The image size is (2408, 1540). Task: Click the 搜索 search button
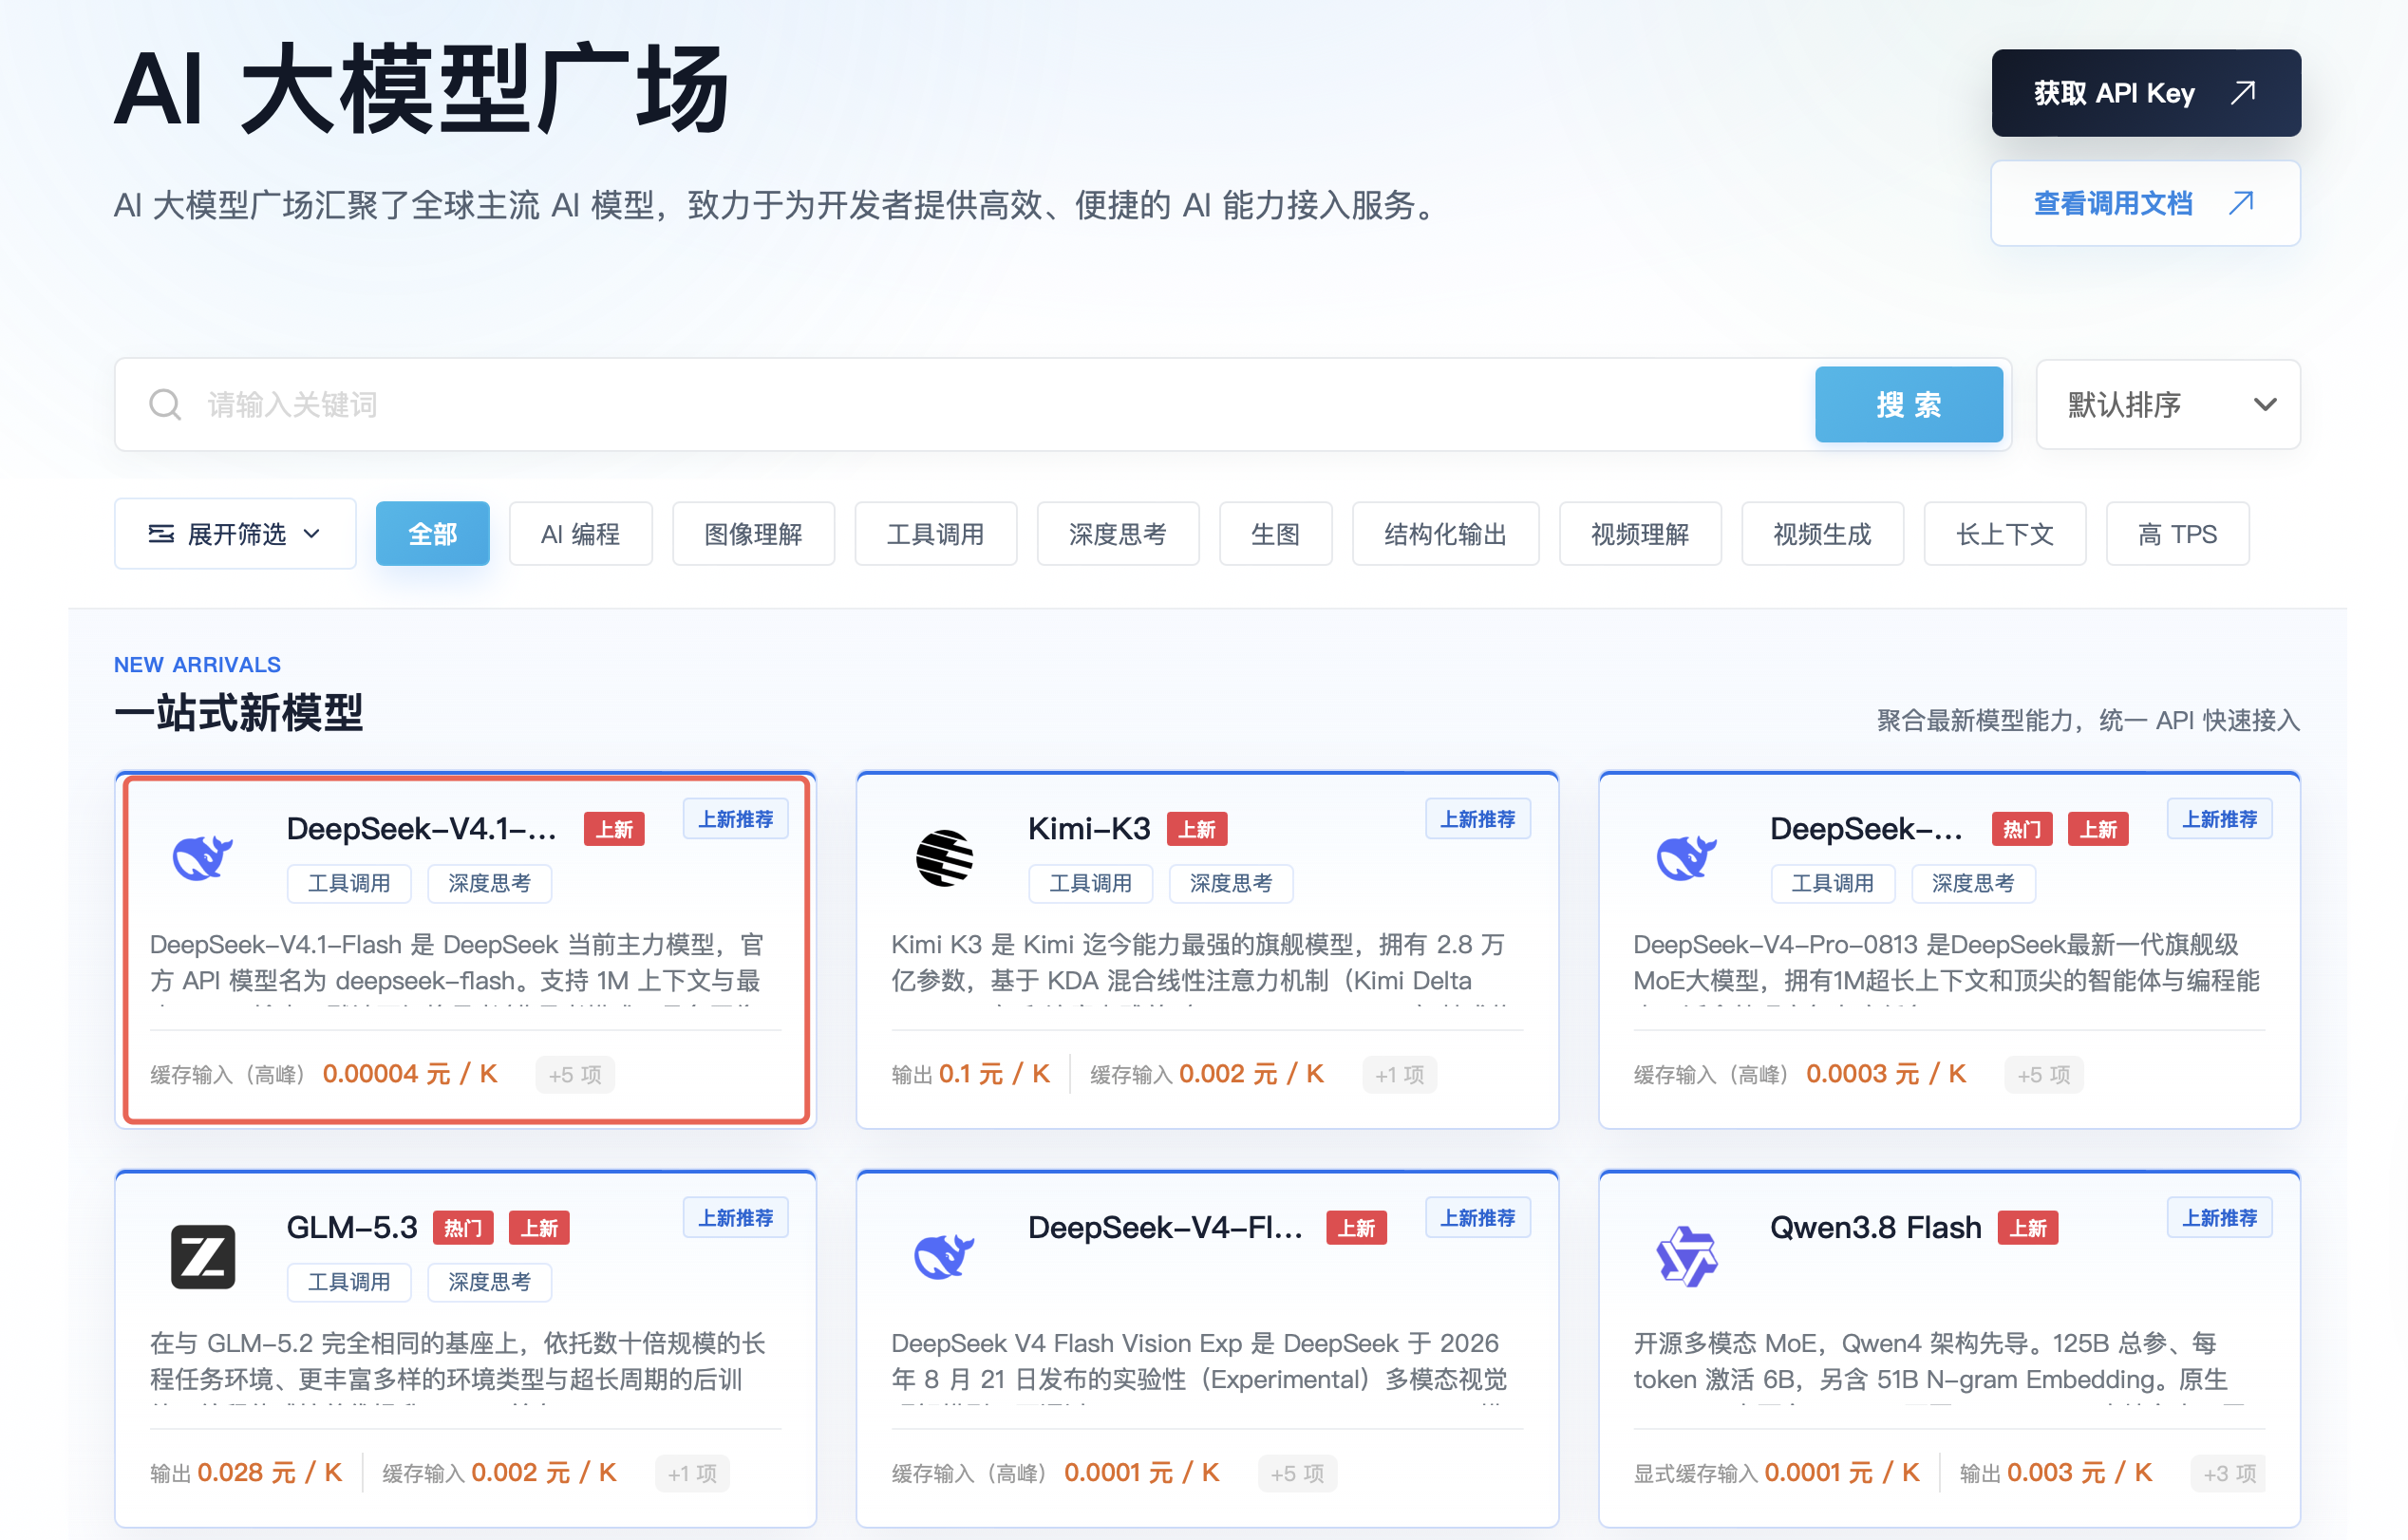pyautogui.click(x=1908, y=405)
